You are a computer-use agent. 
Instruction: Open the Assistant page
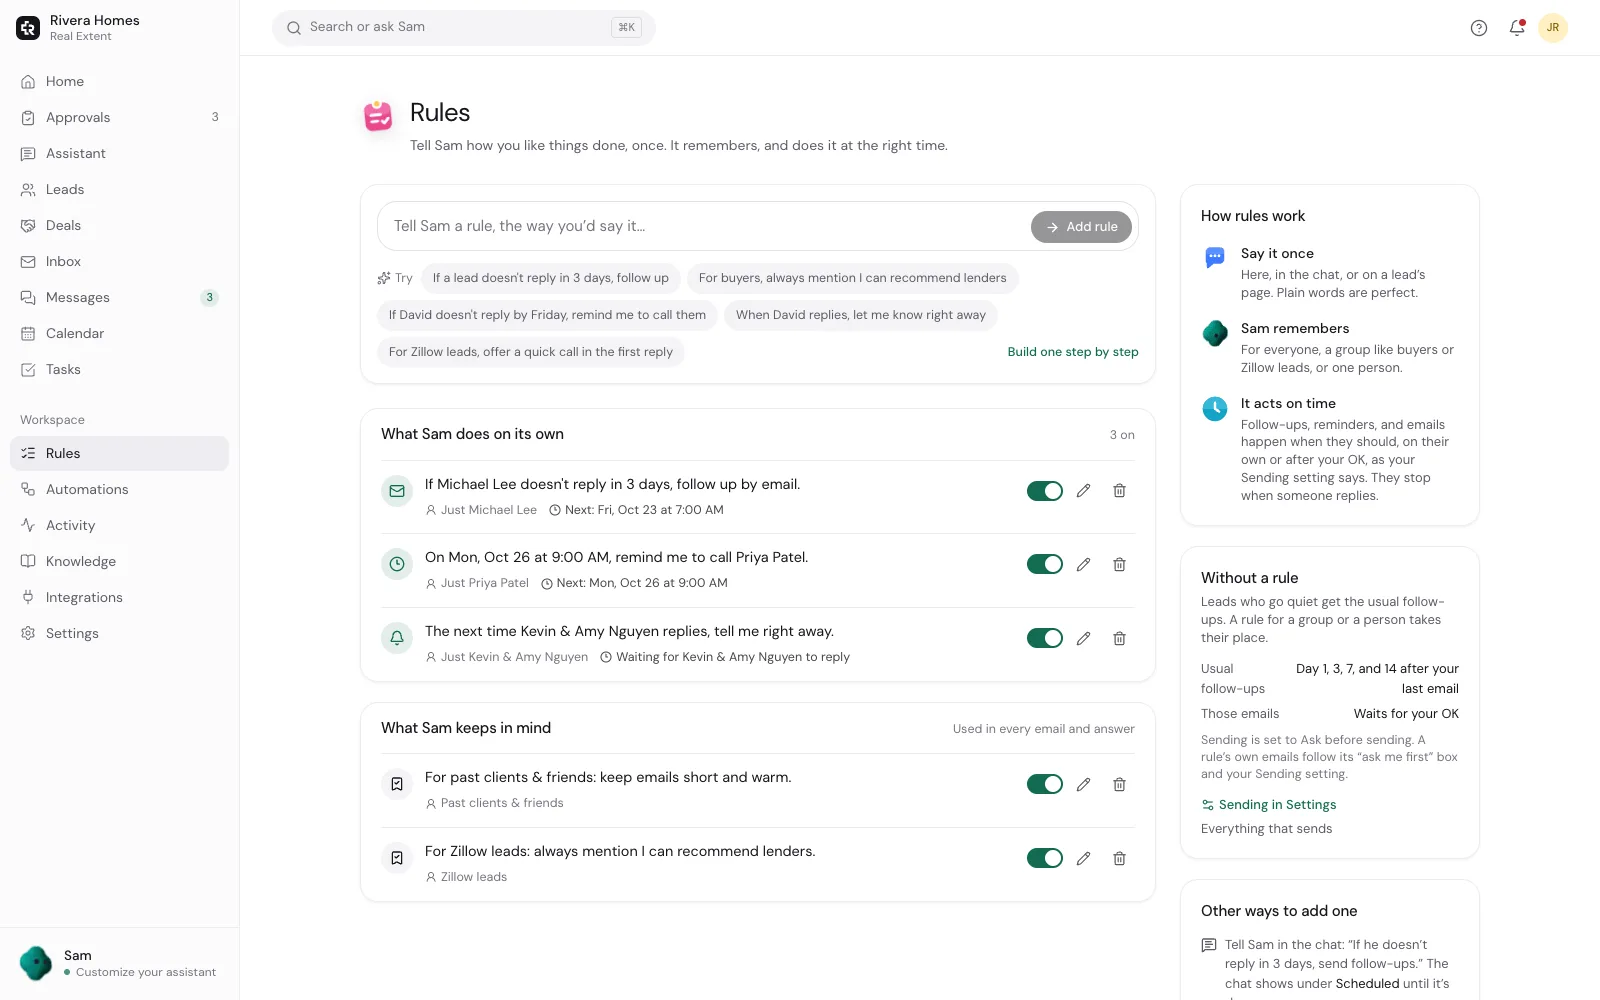119,154
